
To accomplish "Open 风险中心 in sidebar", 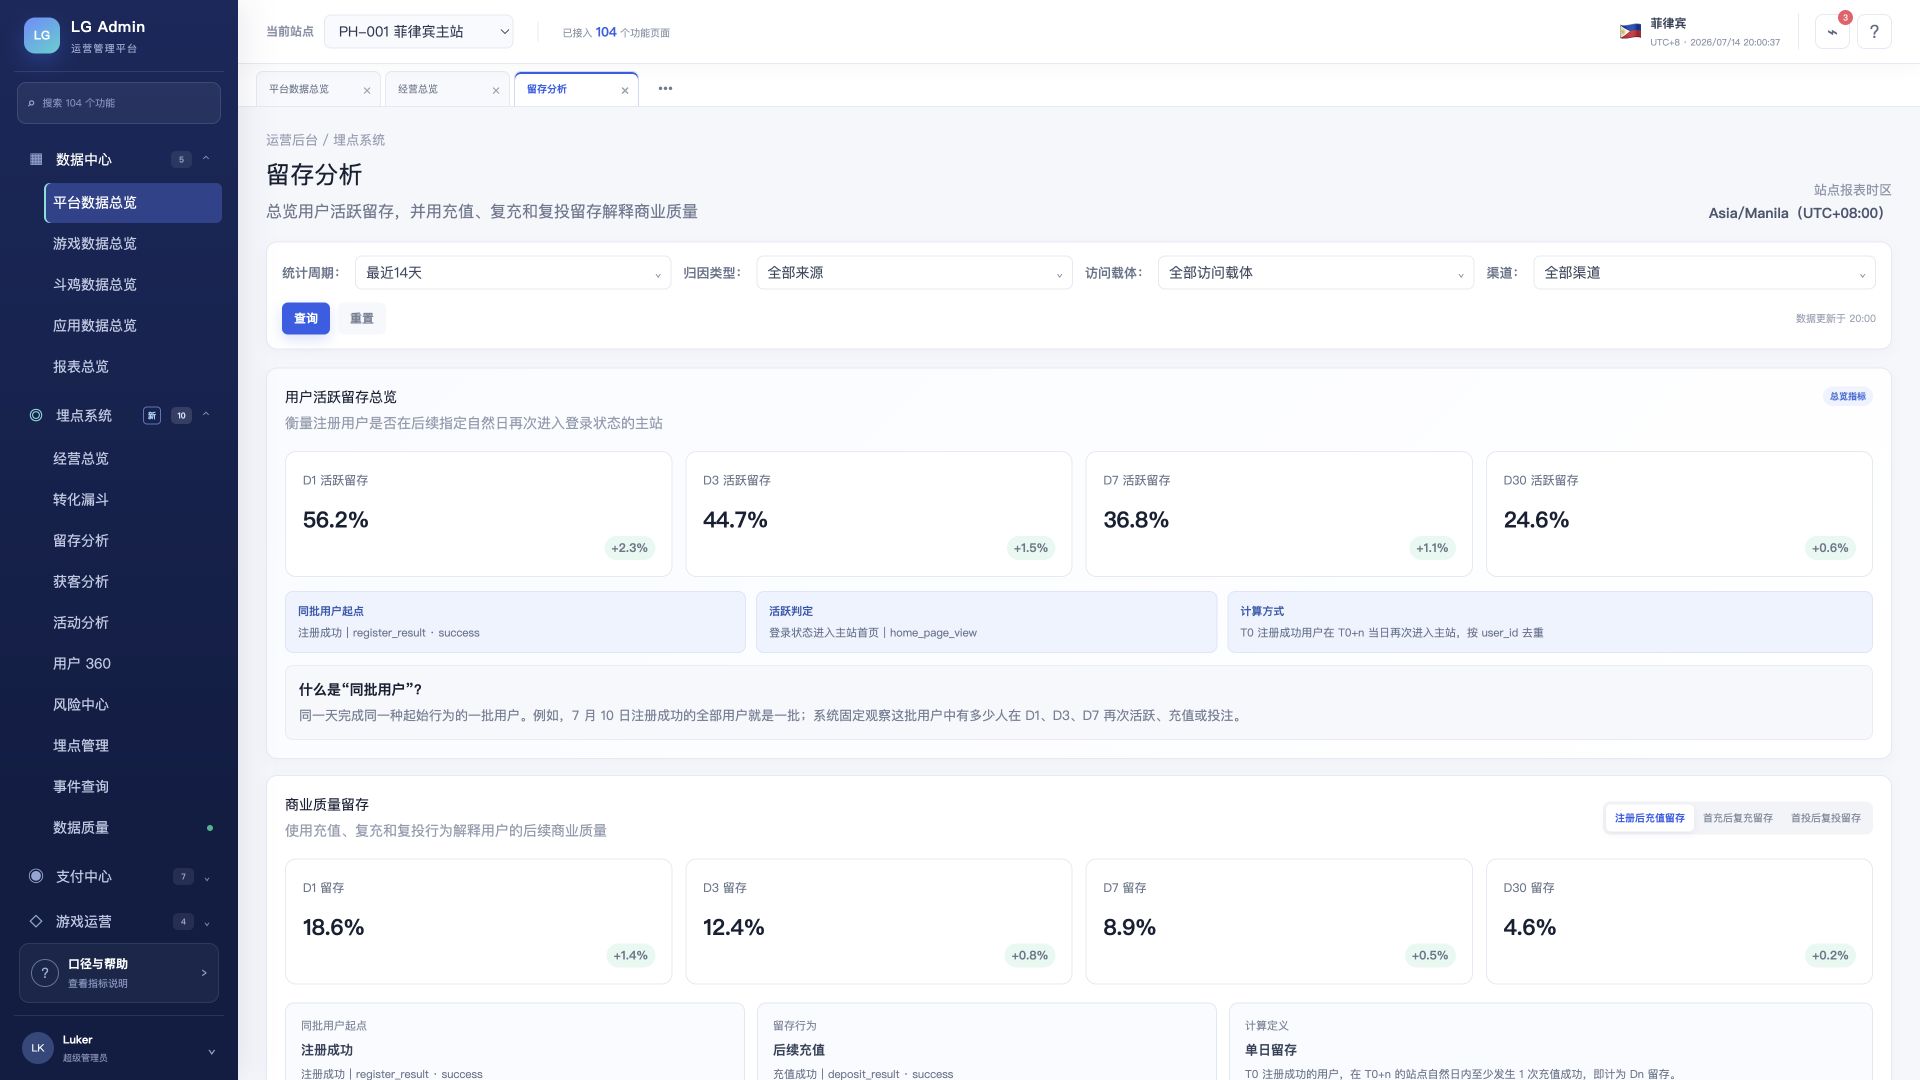I will (133, 705).
